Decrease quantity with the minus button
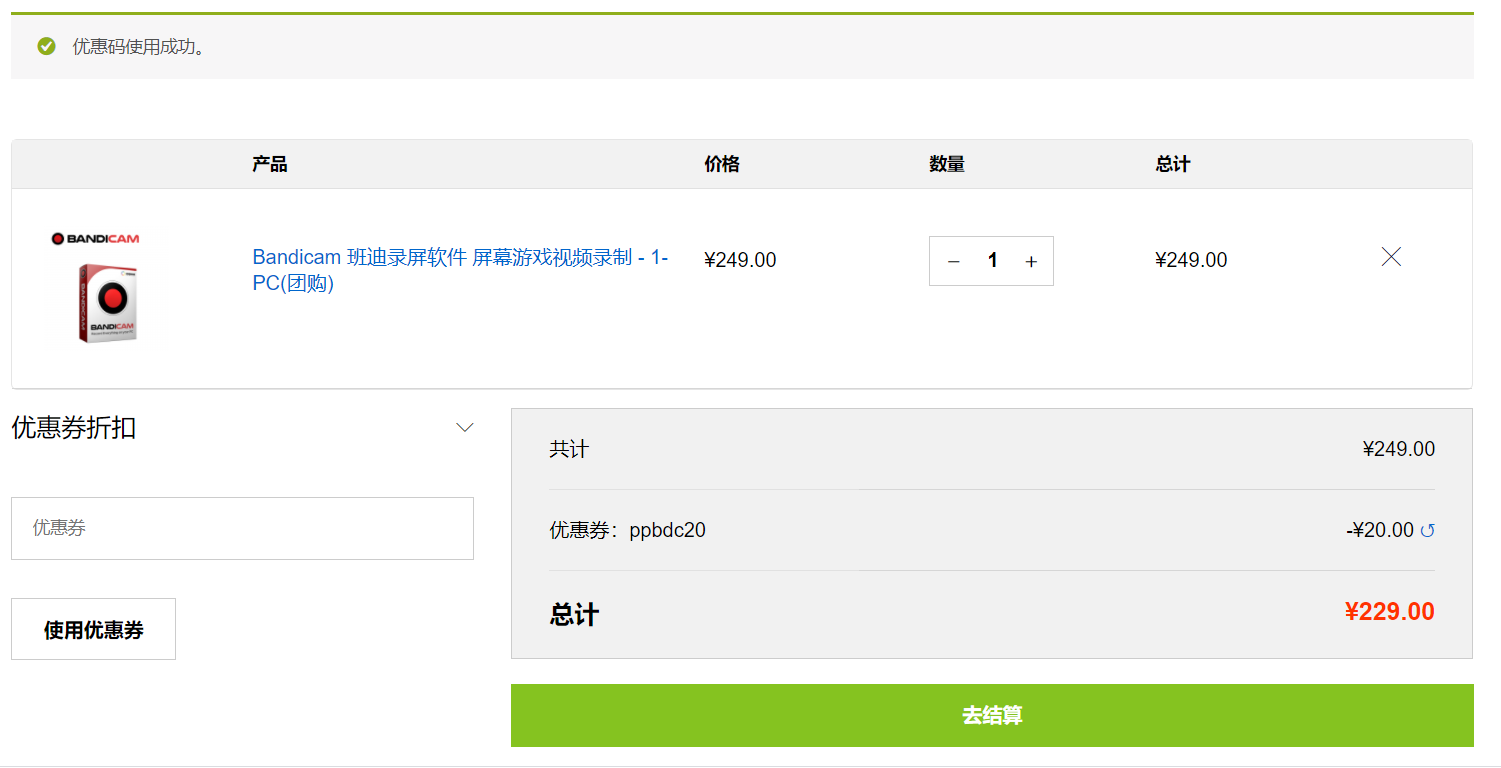 click(x=953, y=261)
